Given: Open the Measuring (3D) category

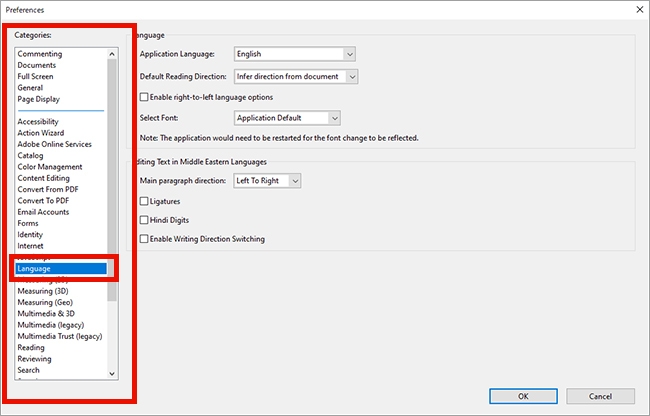Looking at the screenshot, I should [x=42, y=291].
